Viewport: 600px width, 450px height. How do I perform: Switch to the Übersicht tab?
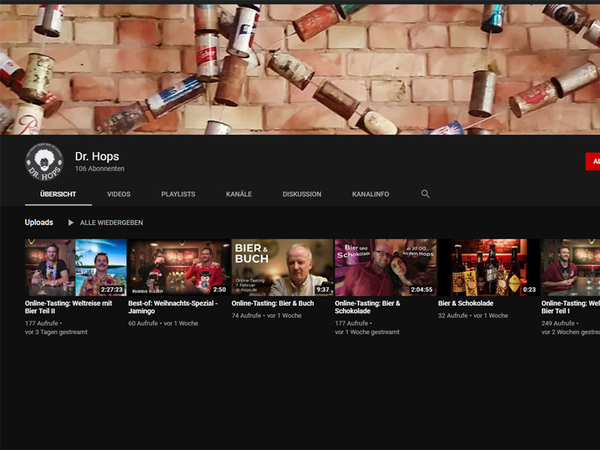58,194
